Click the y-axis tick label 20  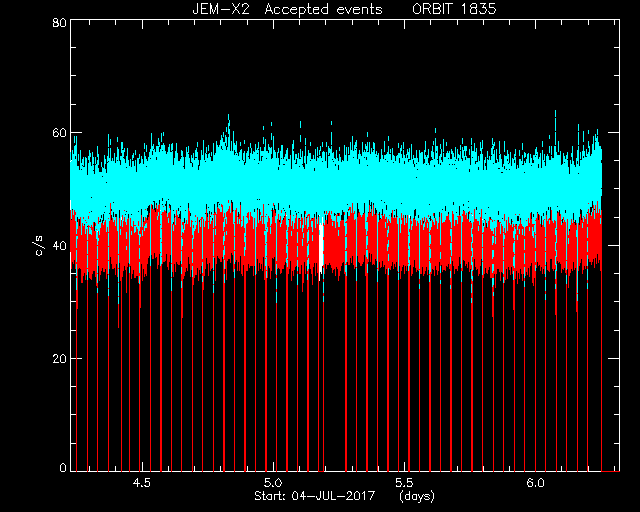[60, 358]
